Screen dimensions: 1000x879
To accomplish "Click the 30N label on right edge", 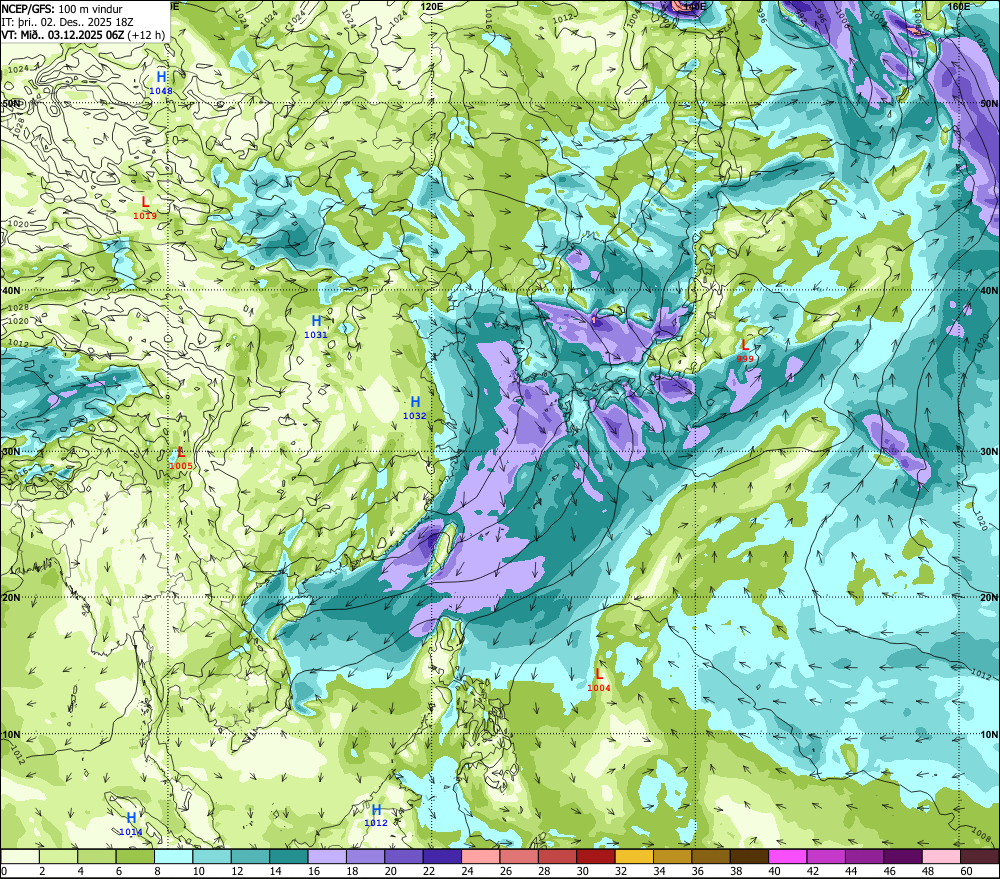I will [989, 452].
